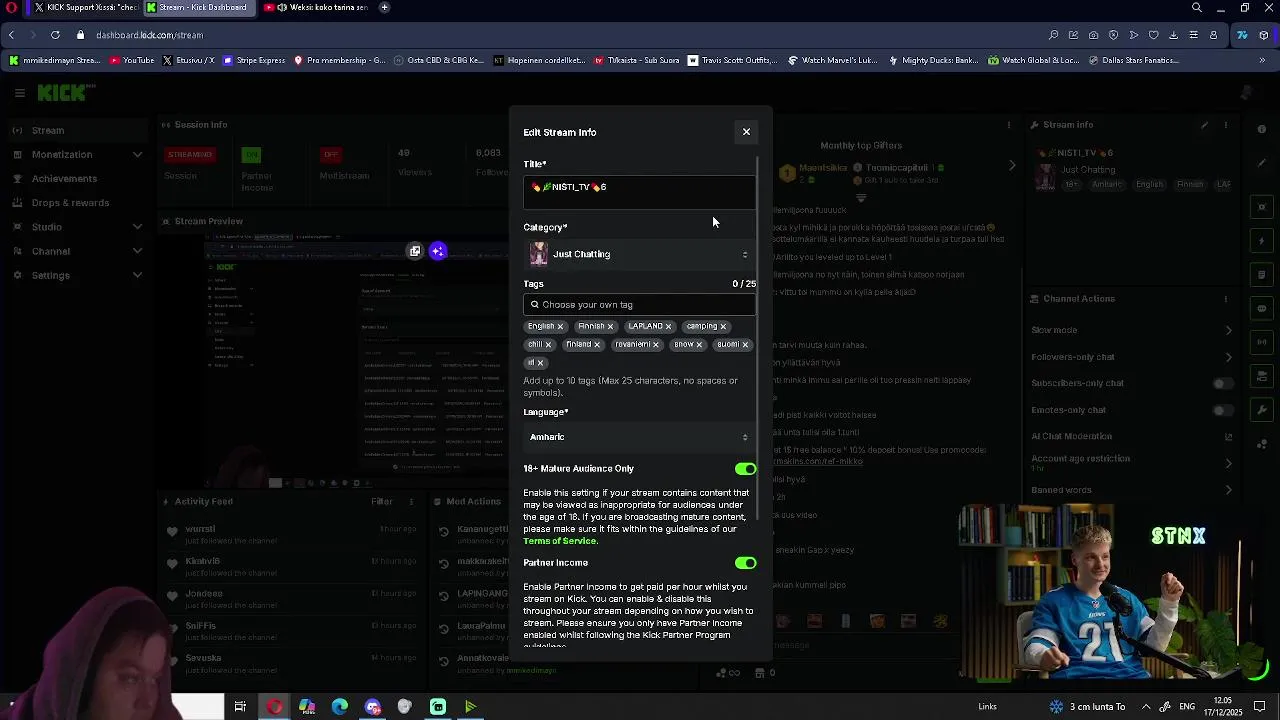
Task: Open the Filter button in Activity Feed
Action: click(x=382, y=502)
